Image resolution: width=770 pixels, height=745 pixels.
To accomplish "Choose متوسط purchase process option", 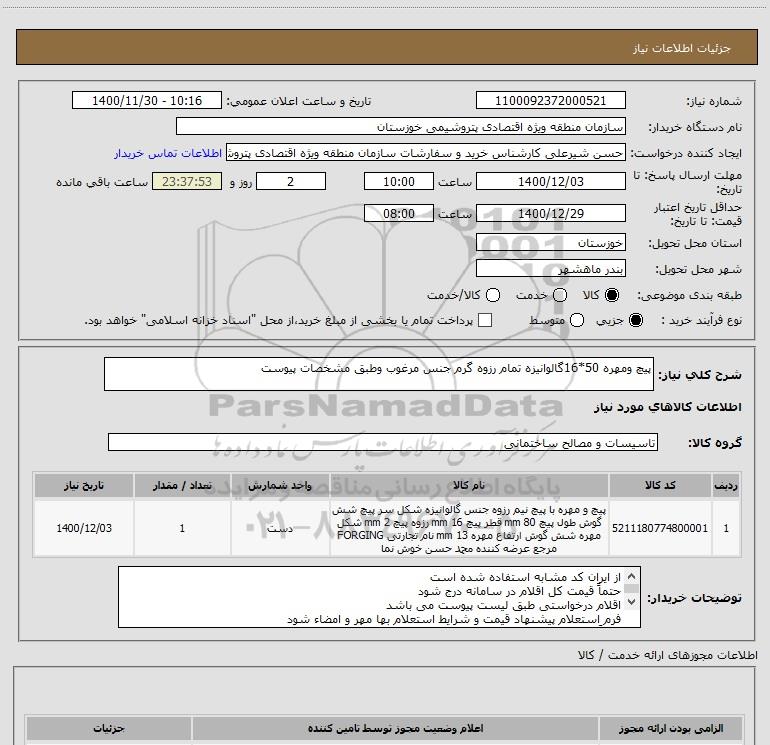I will [577, 320].
